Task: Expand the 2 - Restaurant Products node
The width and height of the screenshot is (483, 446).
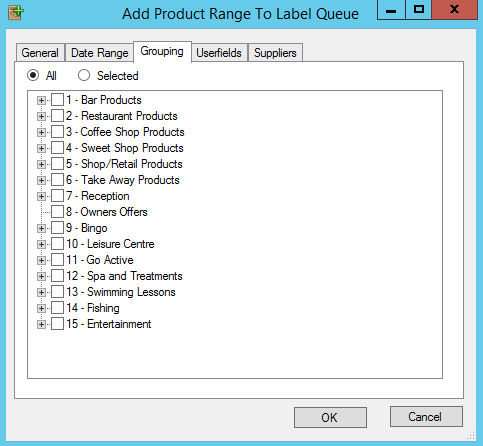Action: [41, 116]
